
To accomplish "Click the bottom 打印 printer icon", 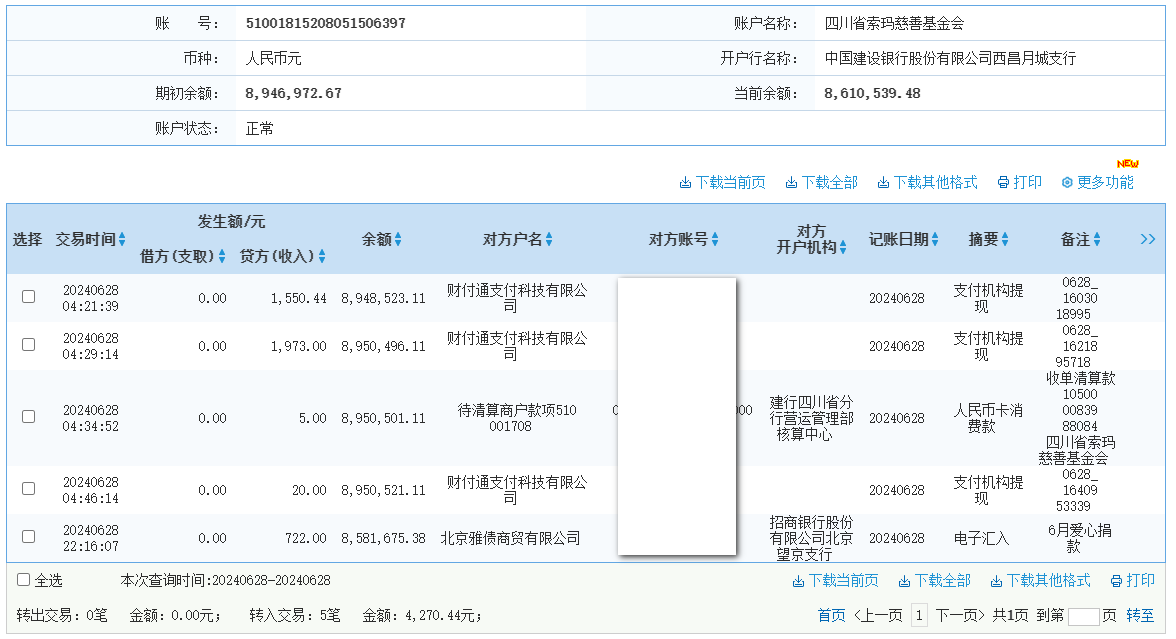I will [1117, 581].
